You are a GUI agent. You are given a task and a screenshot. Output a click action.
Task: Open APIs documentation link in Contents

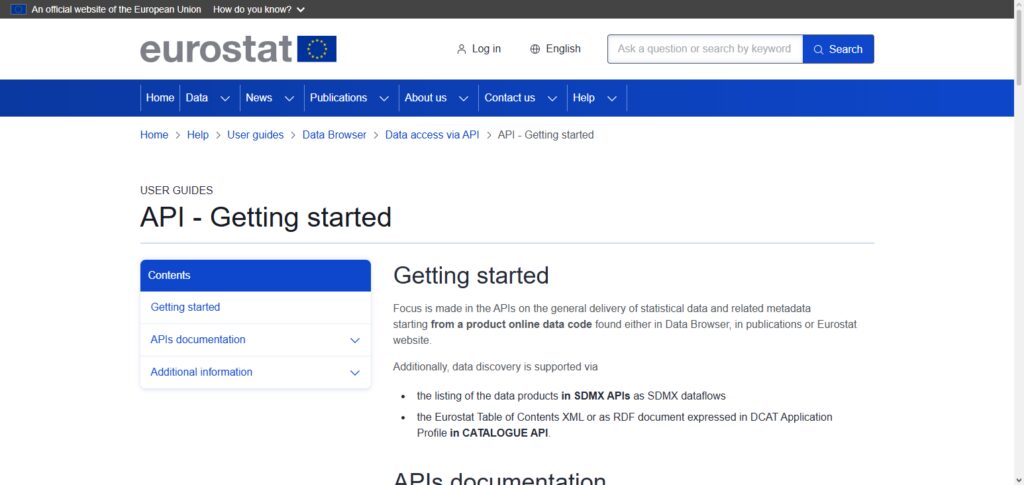pyautogui.click(x=198, y=340)
